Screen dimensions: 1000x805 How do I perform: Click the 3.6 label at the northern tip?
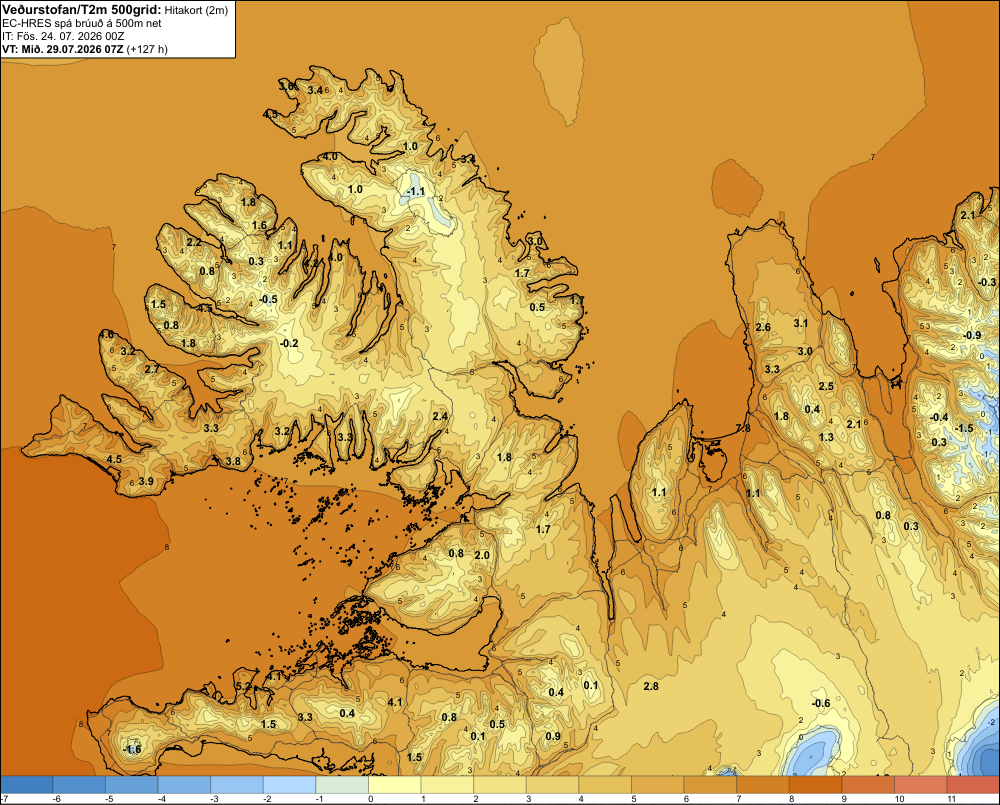click(287, 86)
